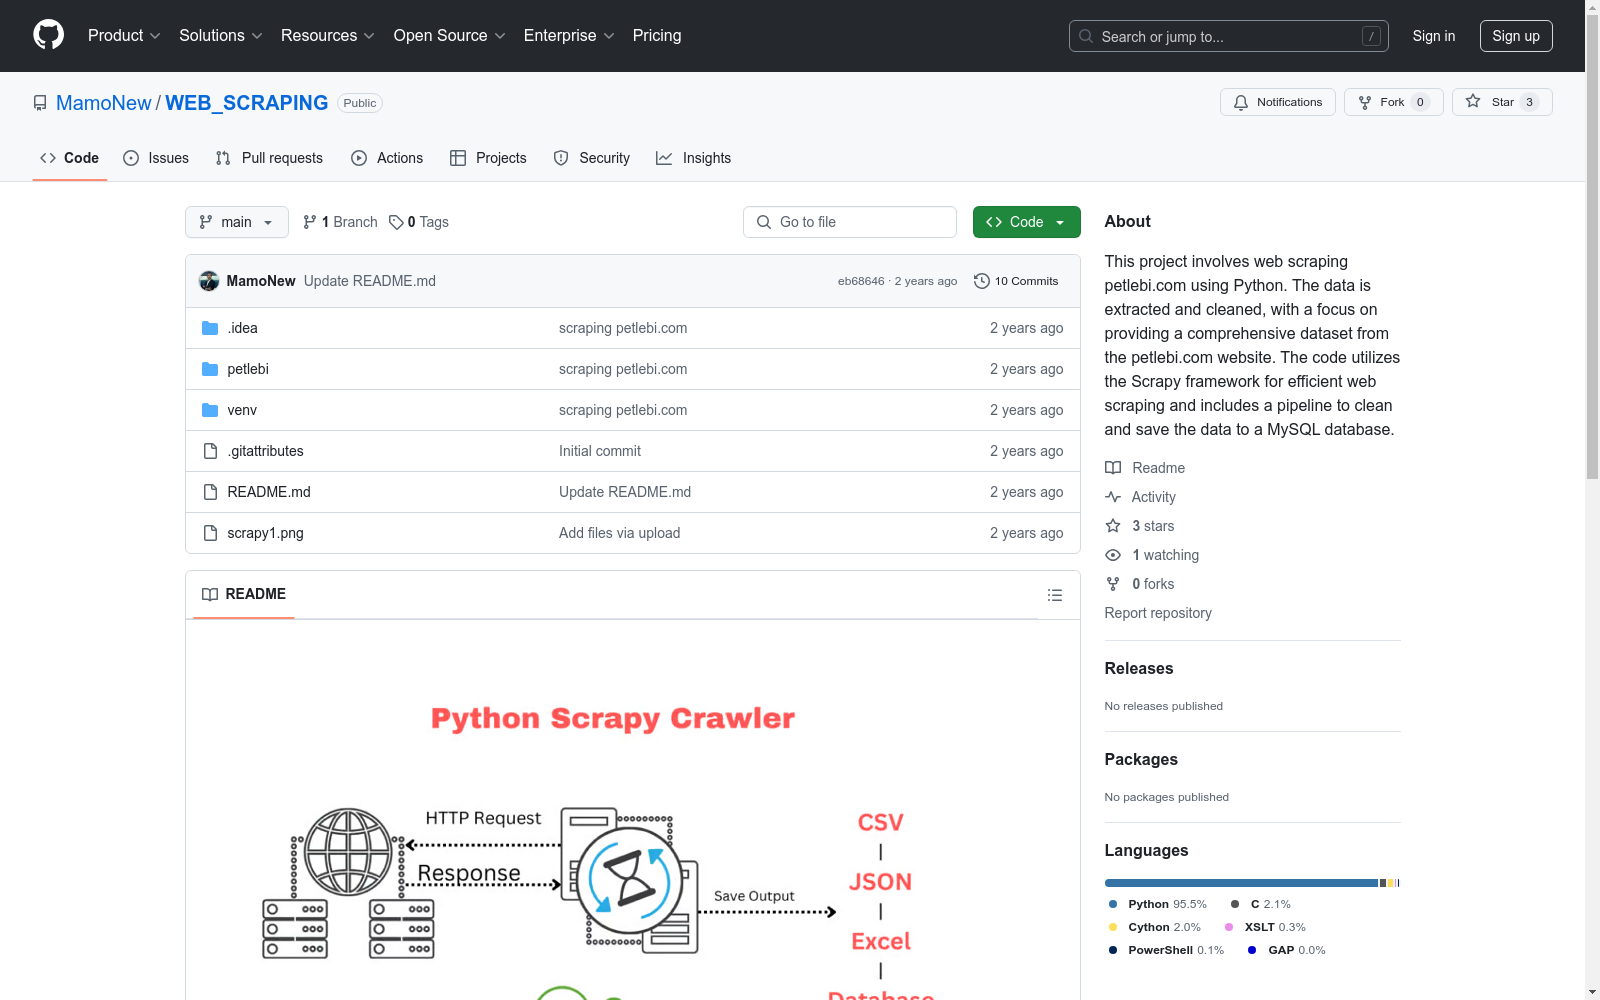Click the .idea folder icon
Screen dimensions: 1600x1000
pos(210,328)
